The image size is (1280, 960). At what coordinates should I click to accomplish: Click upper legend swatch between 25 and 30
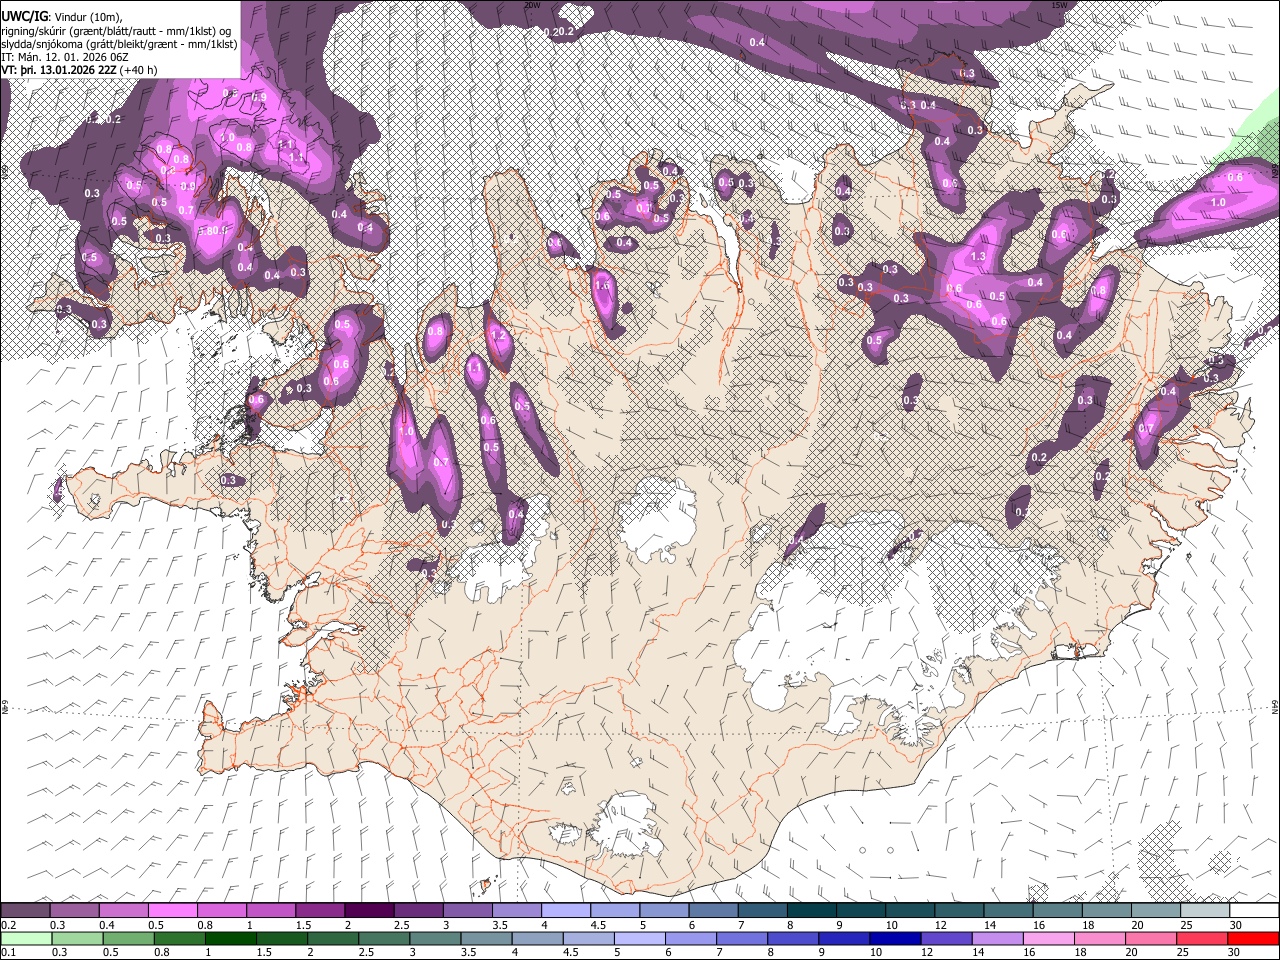pos(1204,911)
